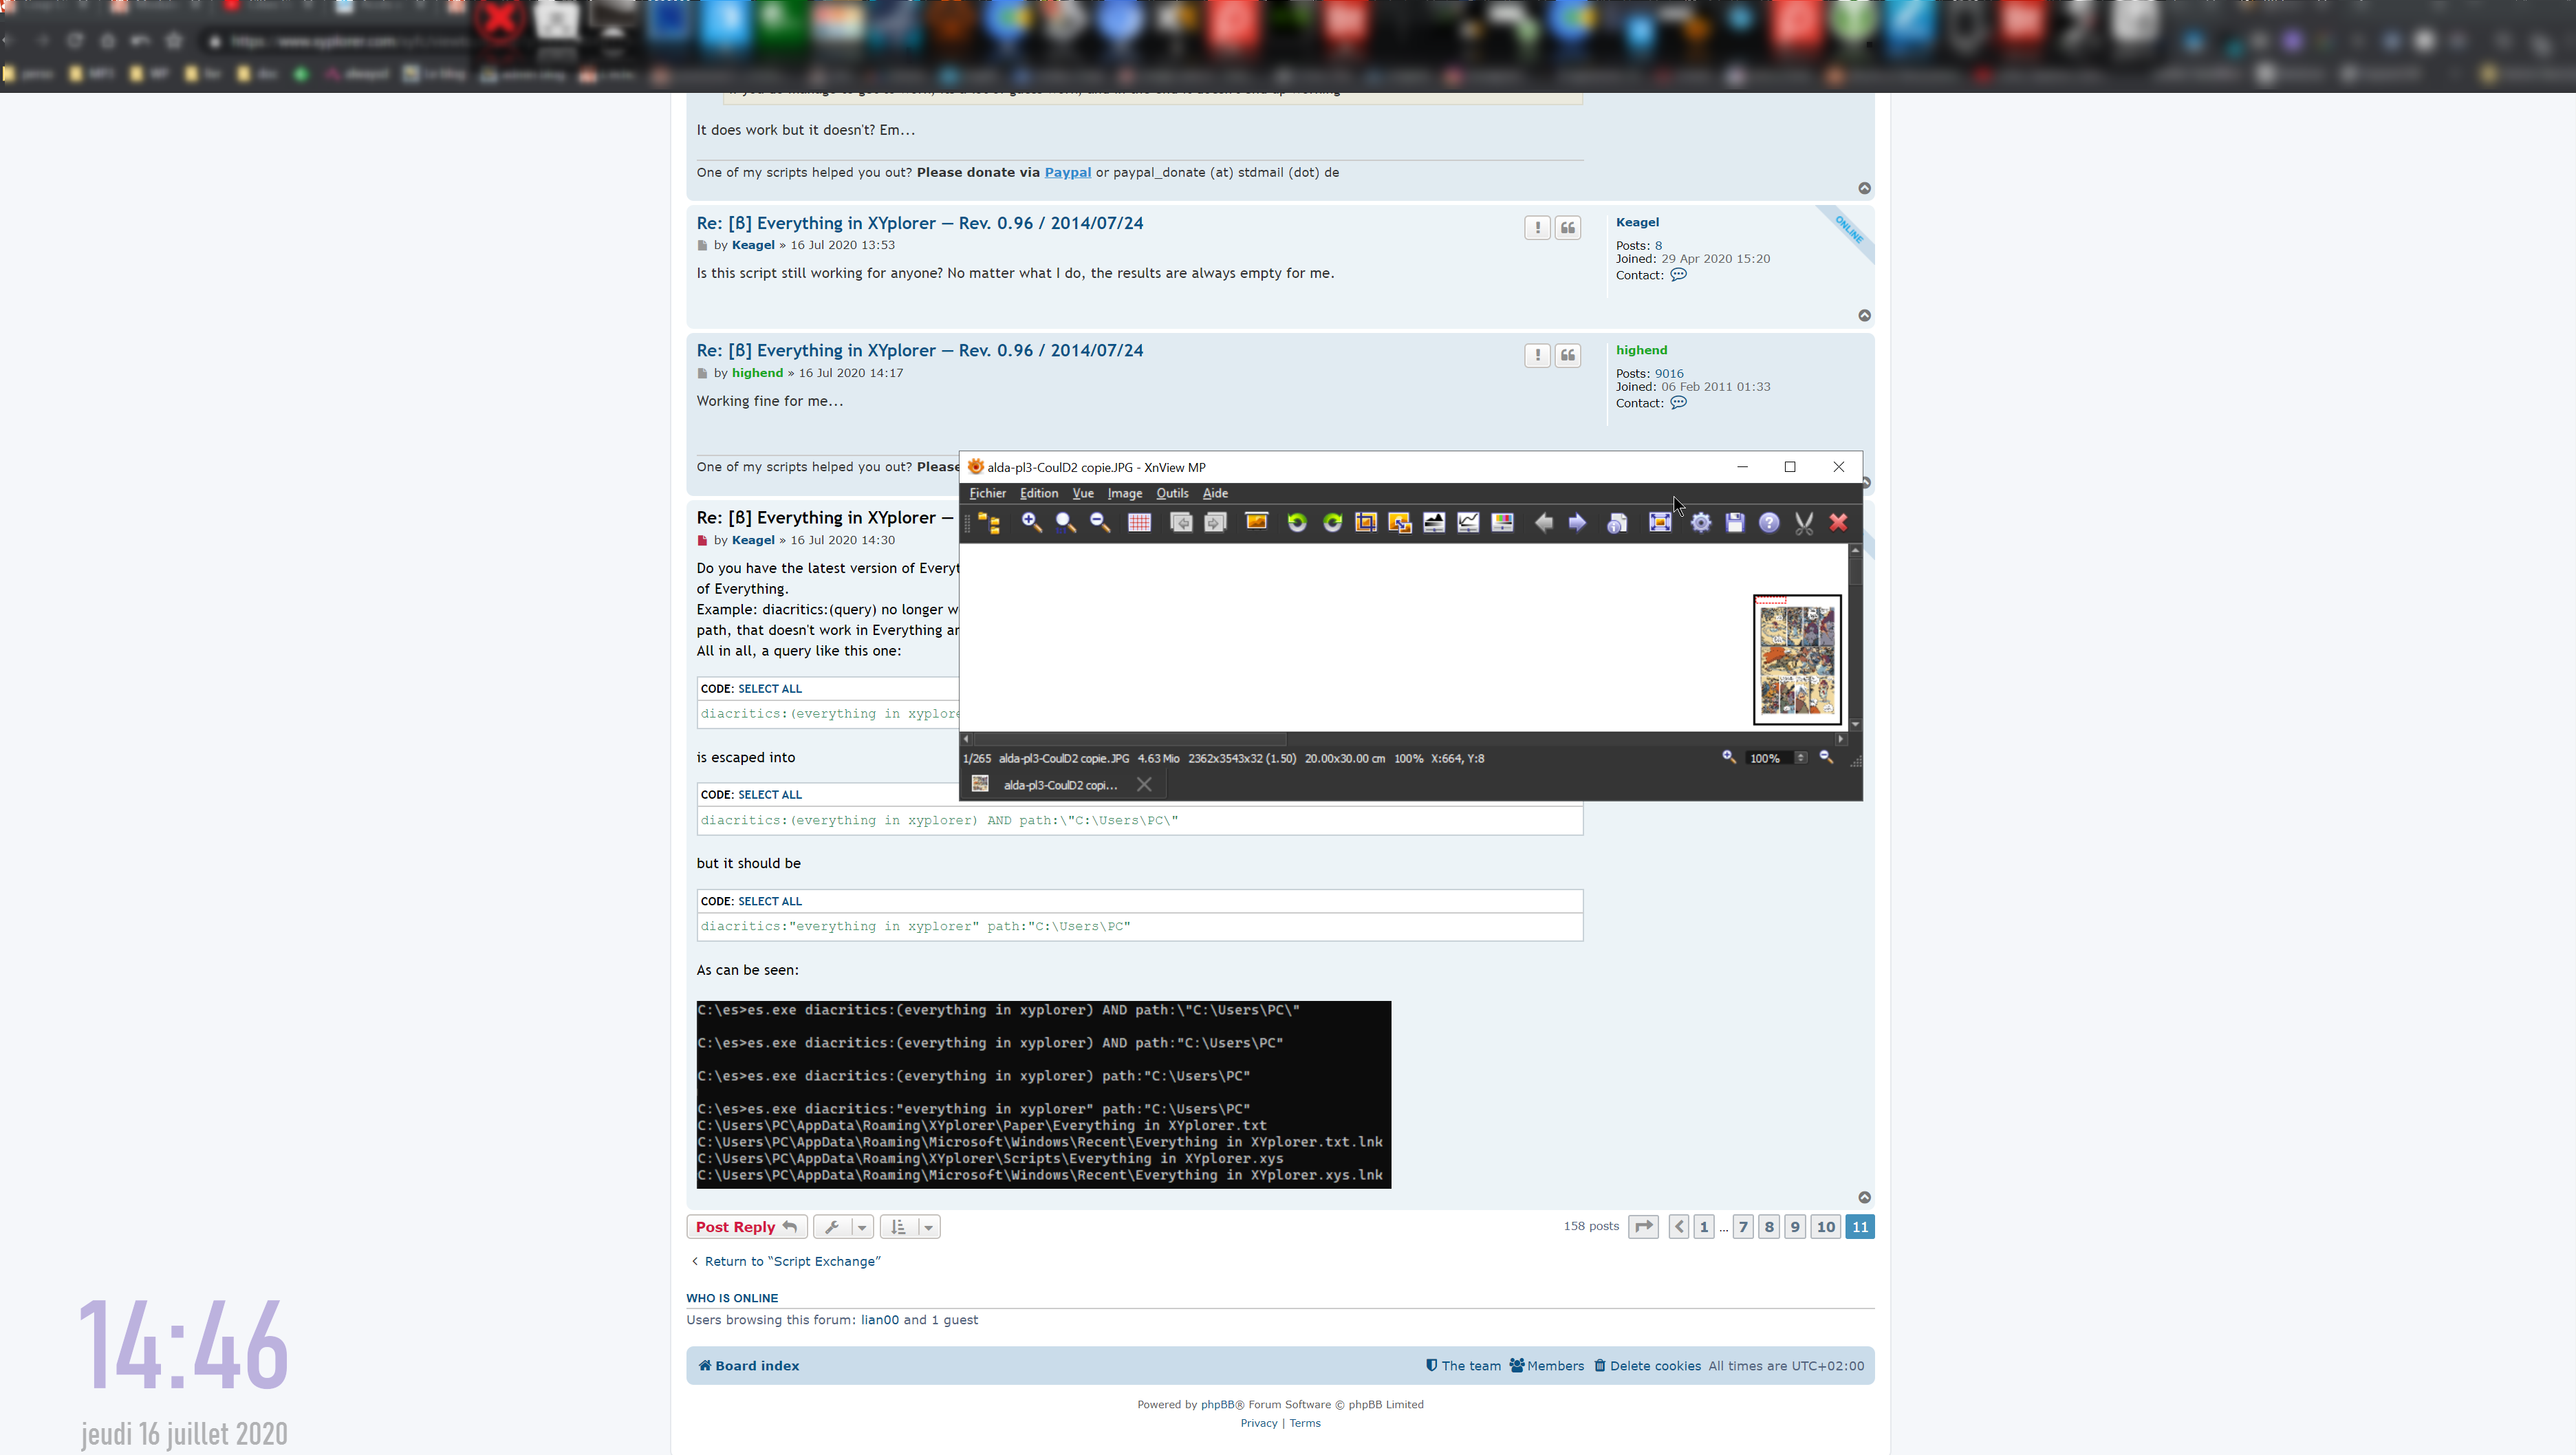
Task: Open the resize image tool
Action: (x=1400, y=523)
